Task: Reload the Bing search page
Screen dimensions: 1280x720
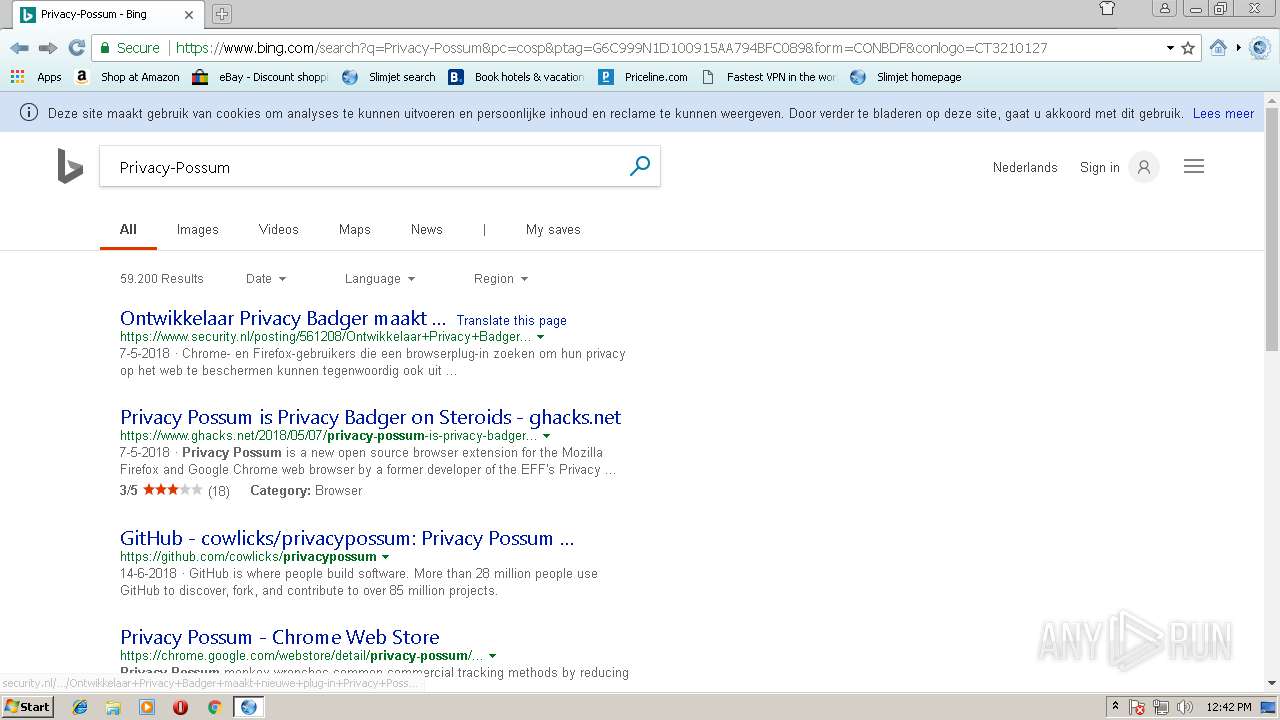Action: coord(76,48)
